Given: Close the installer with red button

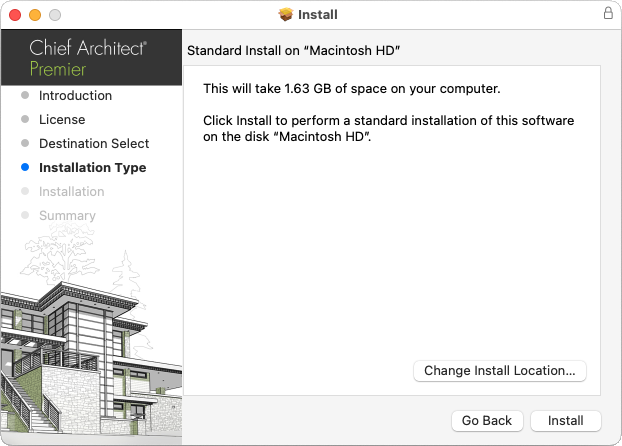Looking at the screenshot, I should click(15, 15).
